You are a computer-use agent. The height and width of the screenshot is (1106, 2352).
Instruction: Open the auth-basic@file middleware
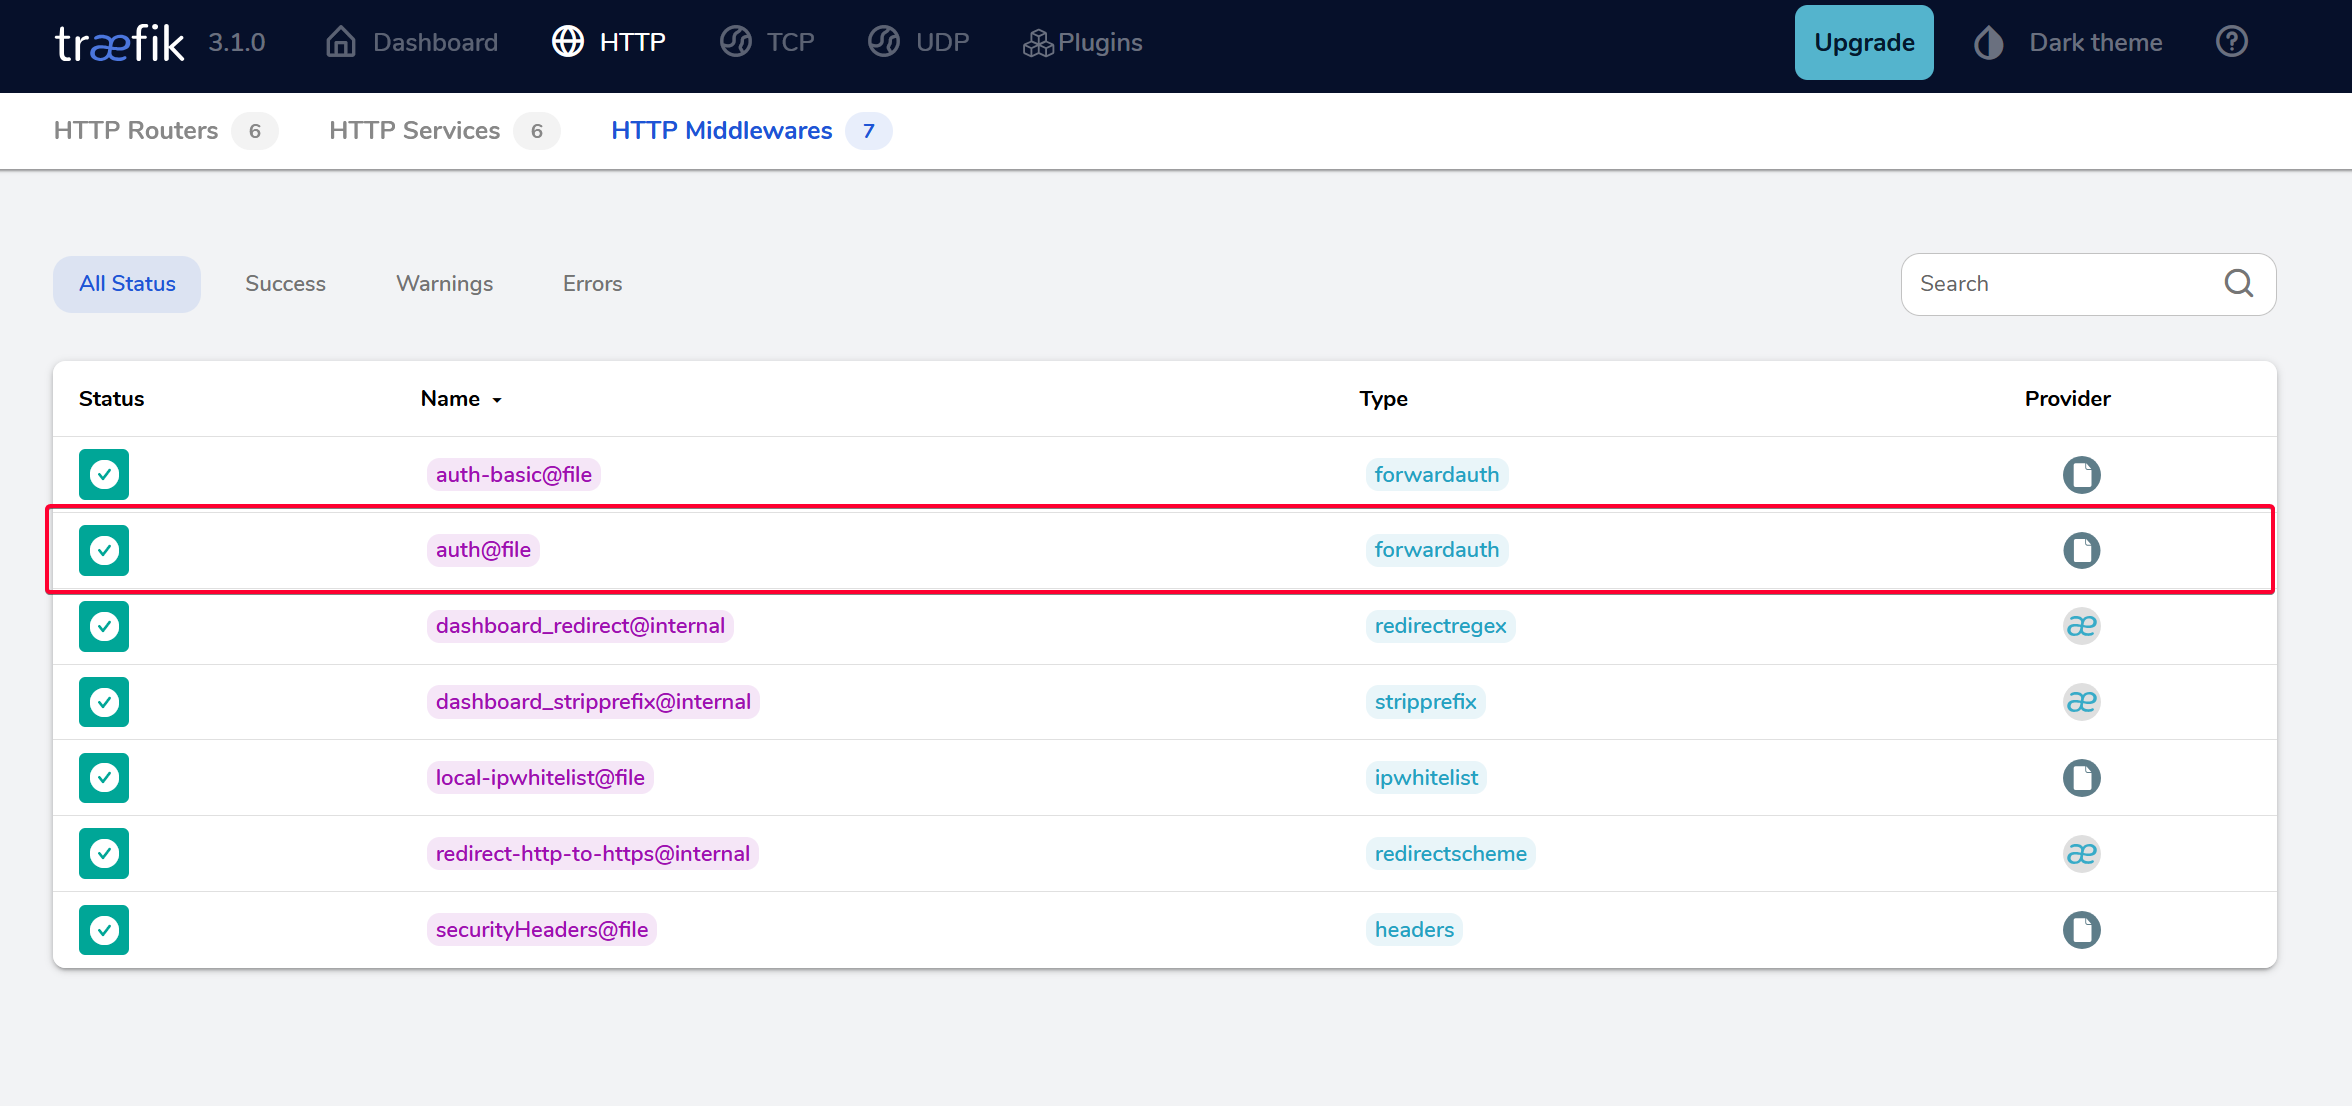click(x=514, y=474)
